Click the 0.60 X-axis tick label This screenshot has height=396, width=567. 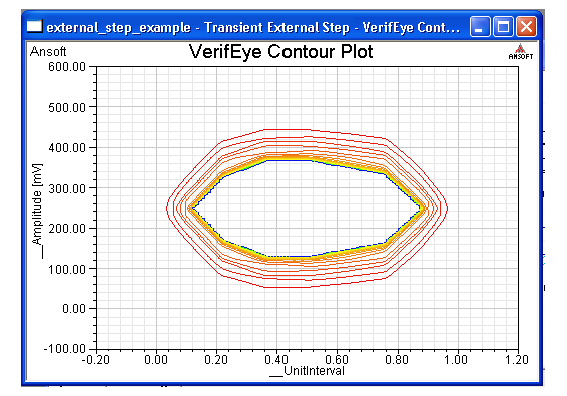point(337,360)
